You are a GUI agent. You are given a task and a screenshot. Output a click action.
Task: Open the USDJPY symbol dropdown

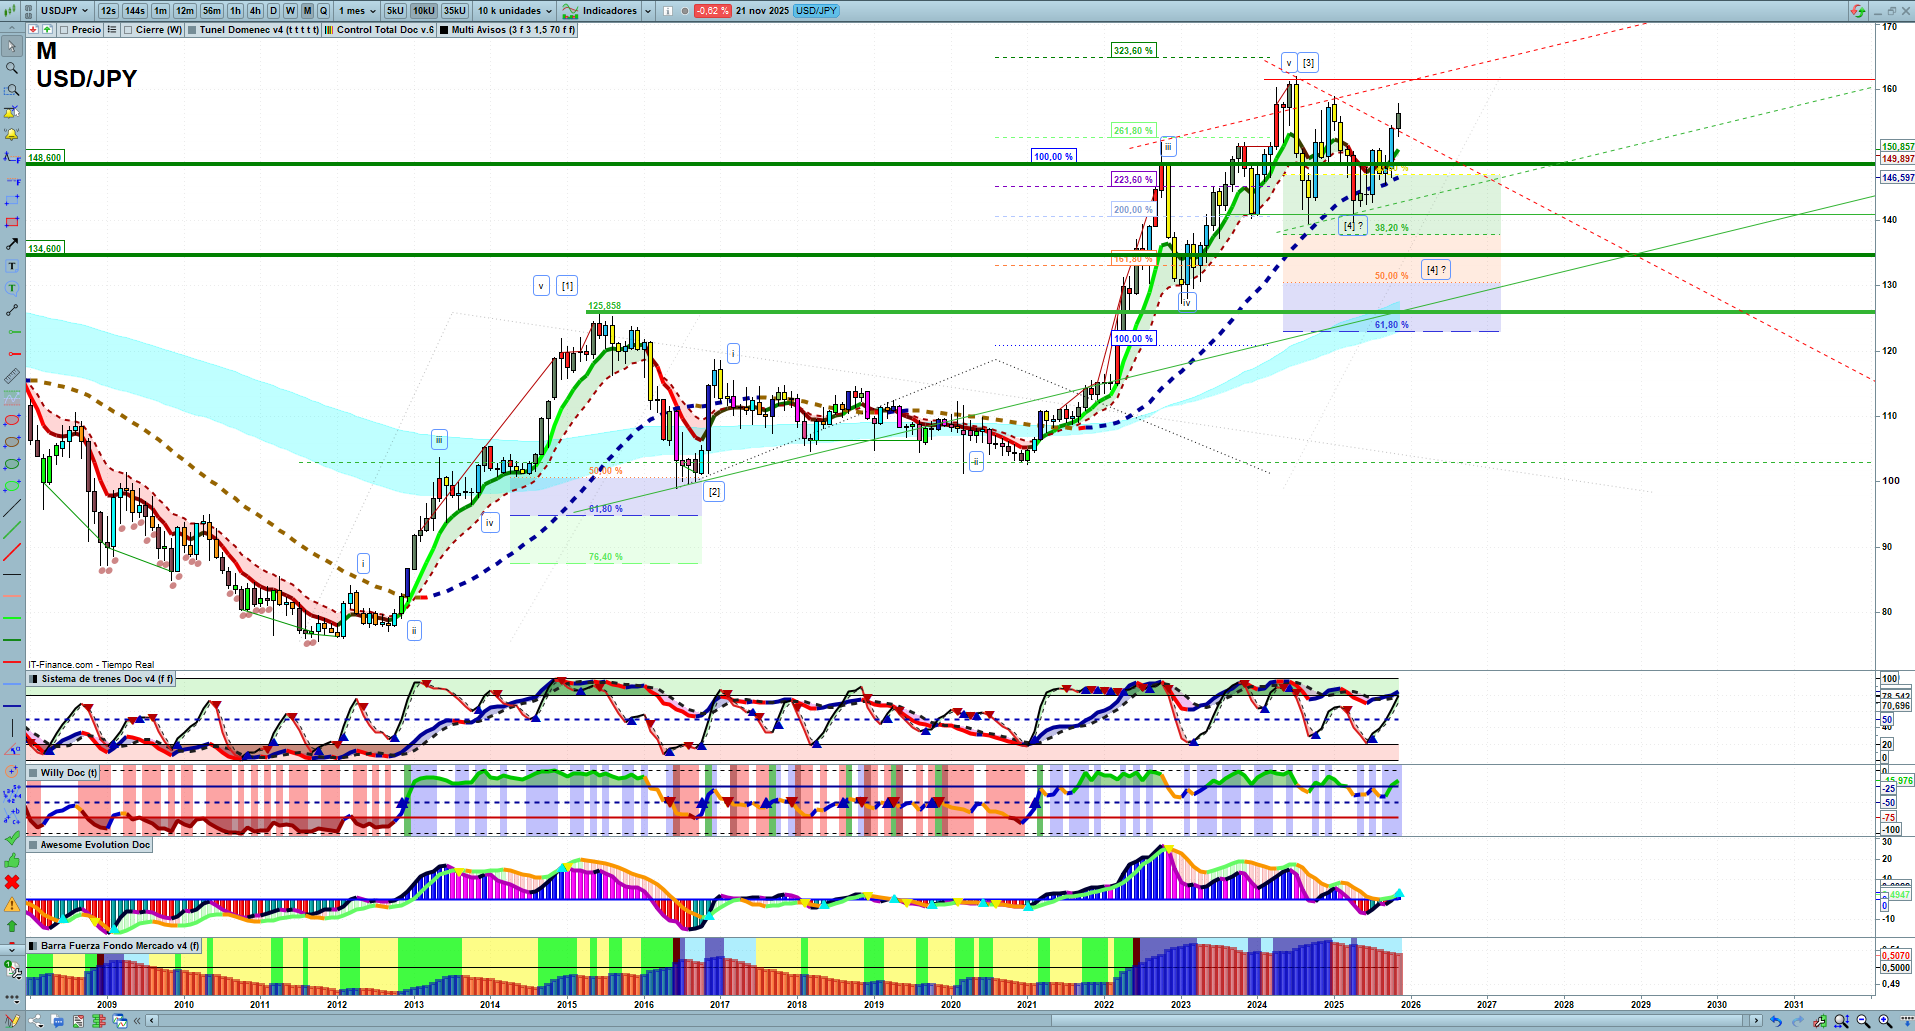(65, 11)
